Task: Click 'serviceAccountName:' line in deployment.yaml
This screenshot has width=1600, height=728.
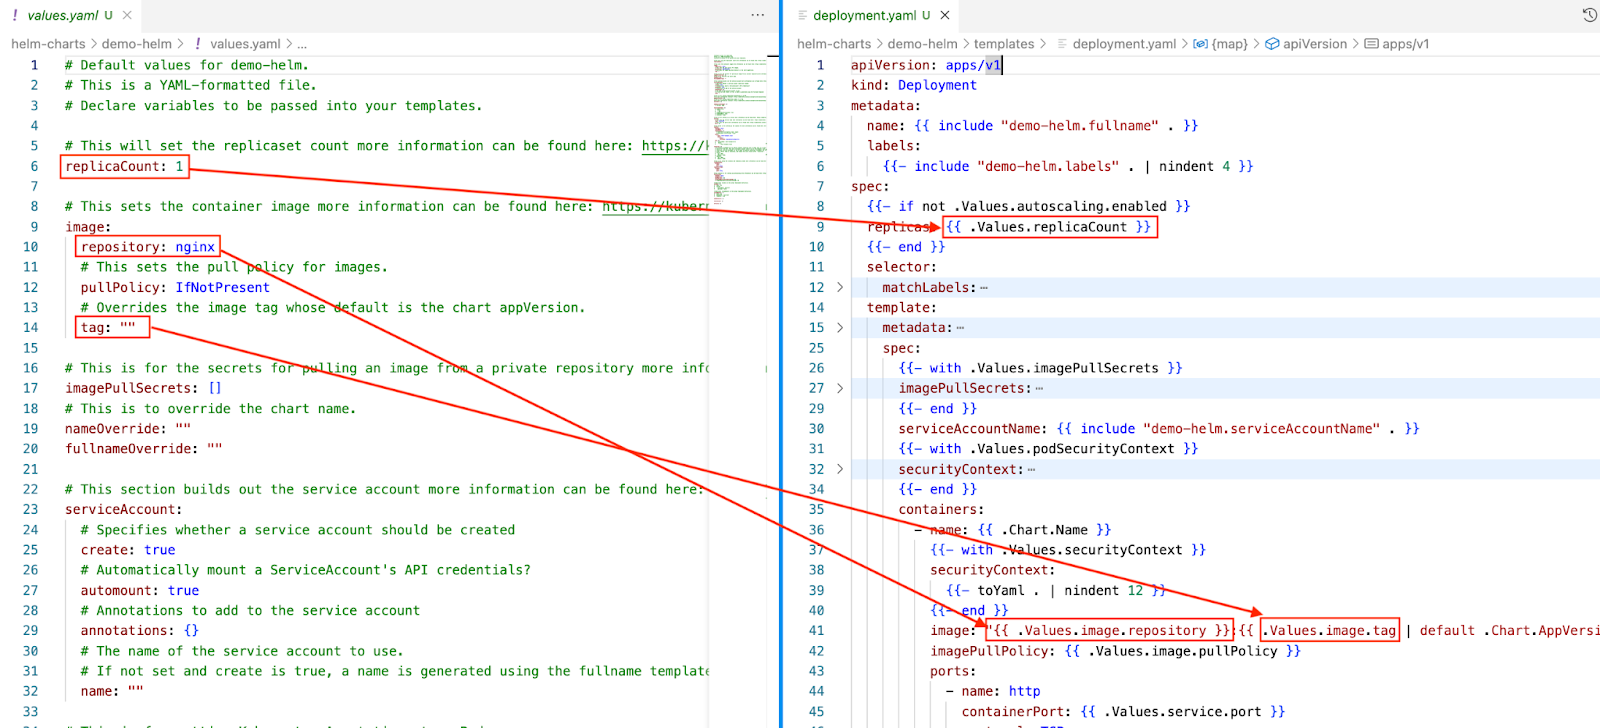Action: pyautogui.click(x=1159, y=429)
